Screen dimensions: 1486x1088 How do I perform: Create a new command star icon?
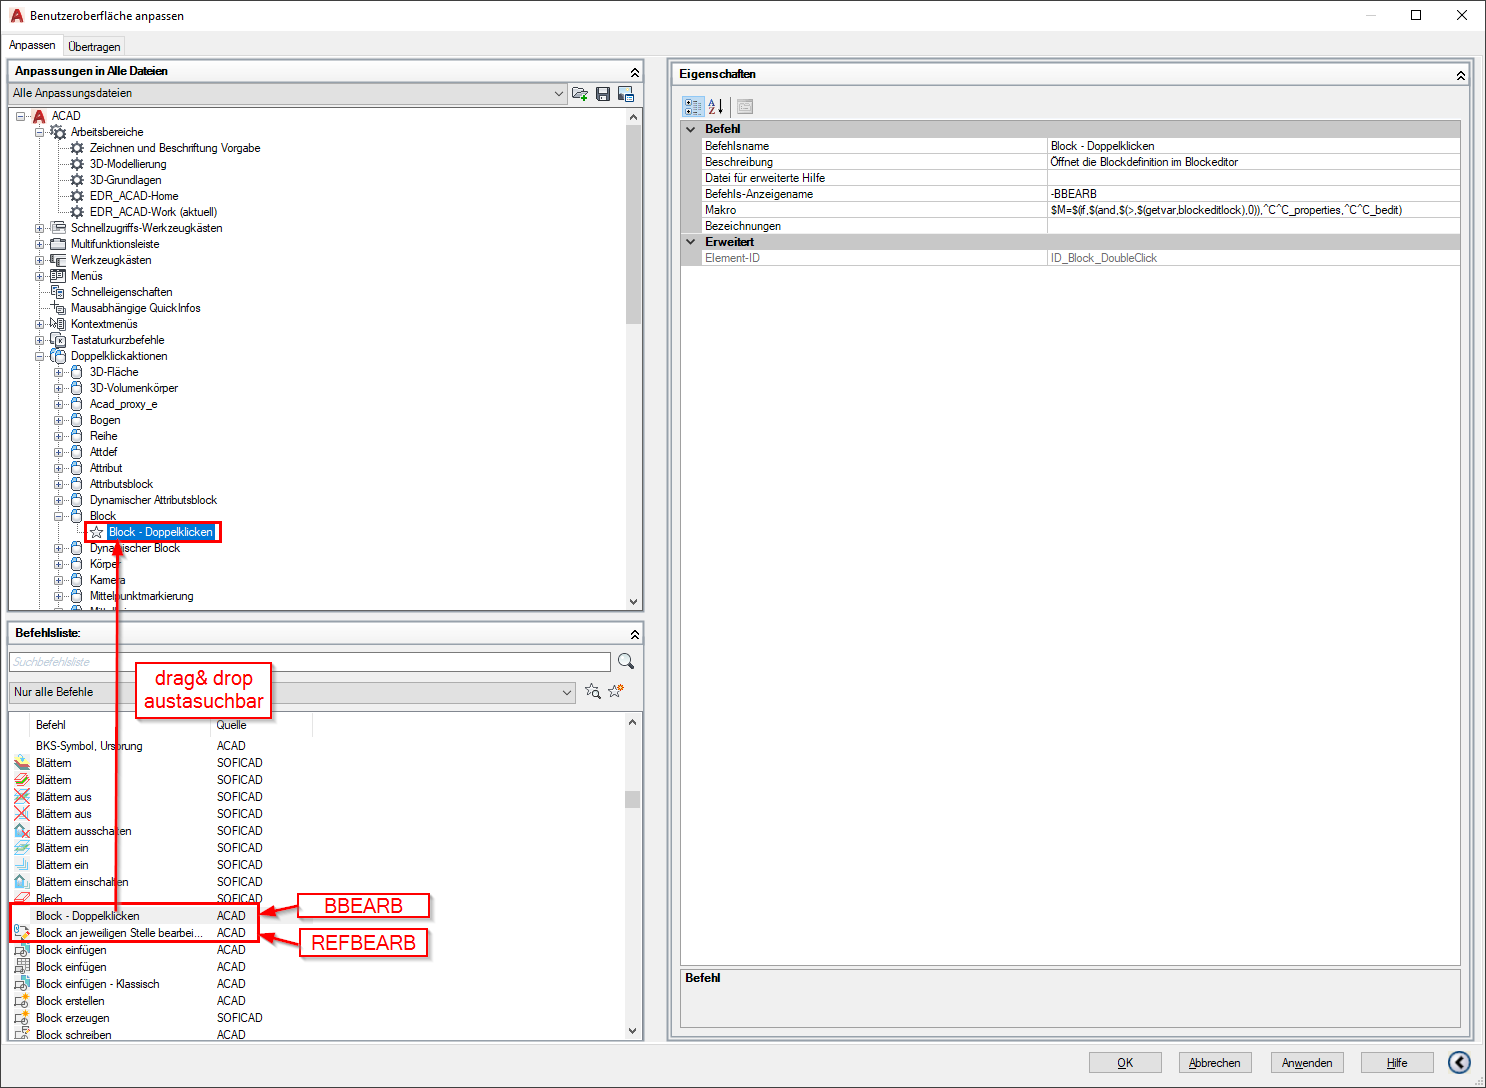[616, 691]
